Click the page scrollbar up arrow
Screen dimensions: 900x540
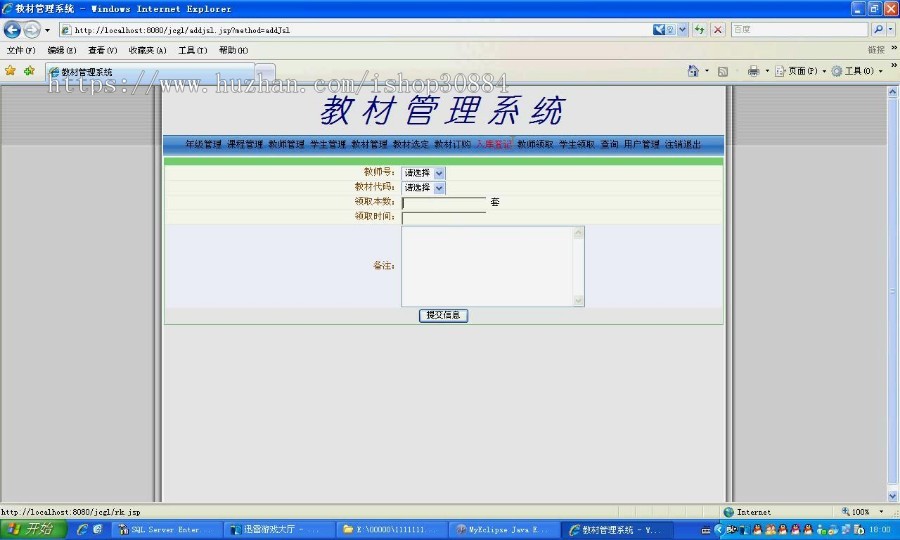893,91
